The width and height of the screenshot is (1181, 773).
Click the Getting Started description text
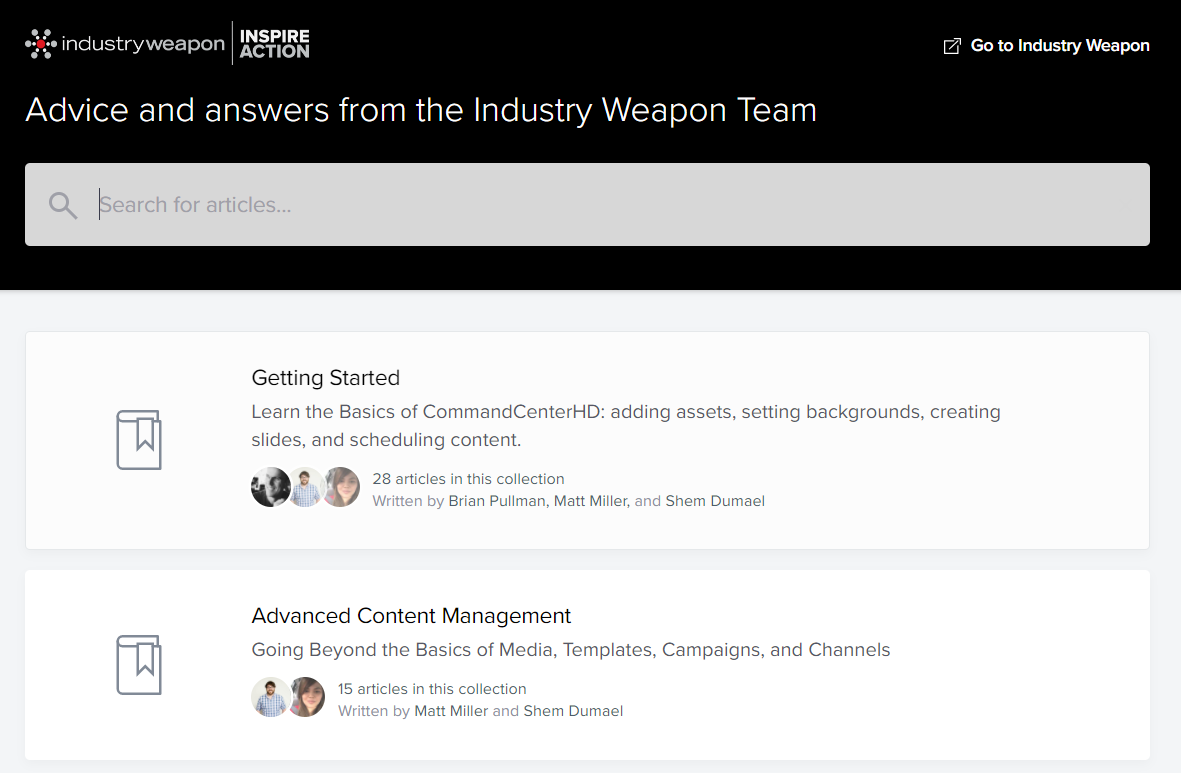pyautogui.click(x=626, y=426)
